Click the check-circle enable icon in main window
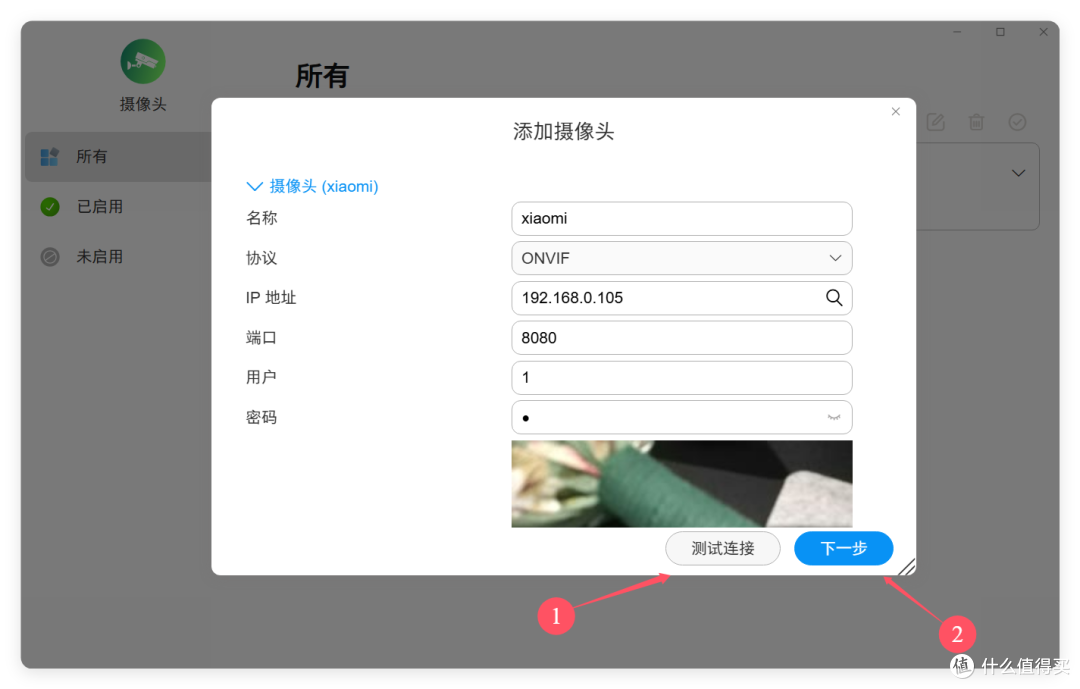The height and width of the screenshot is (689, 1080). [x=1017, y=123]
